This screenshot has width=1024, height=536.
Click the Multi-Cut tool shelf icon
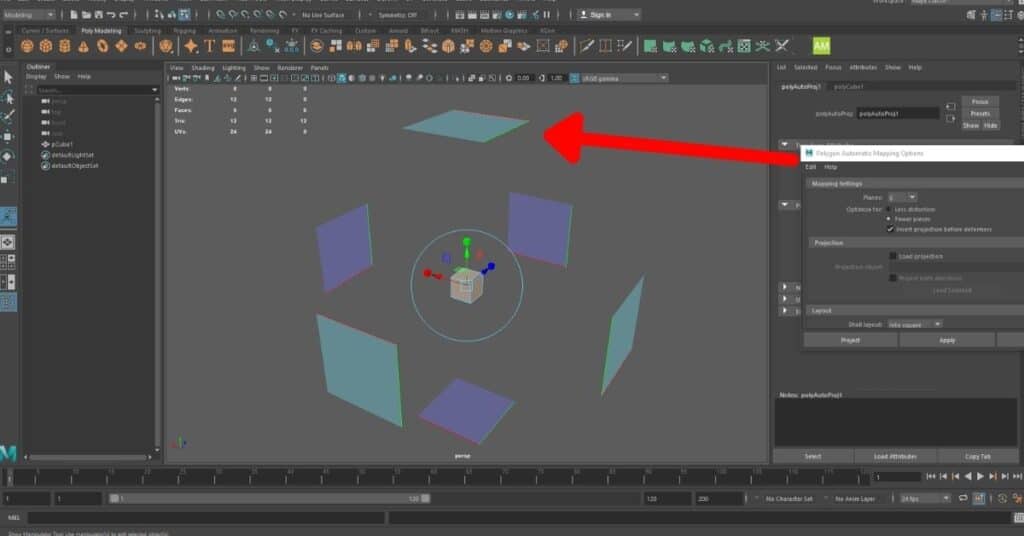pyautogui.click(x=587, y=46)
